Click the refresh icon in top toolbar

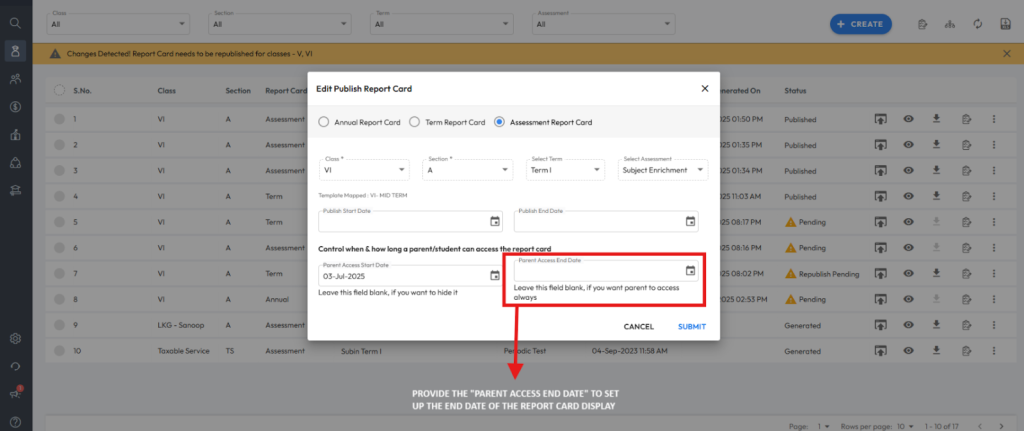point(976,24)
